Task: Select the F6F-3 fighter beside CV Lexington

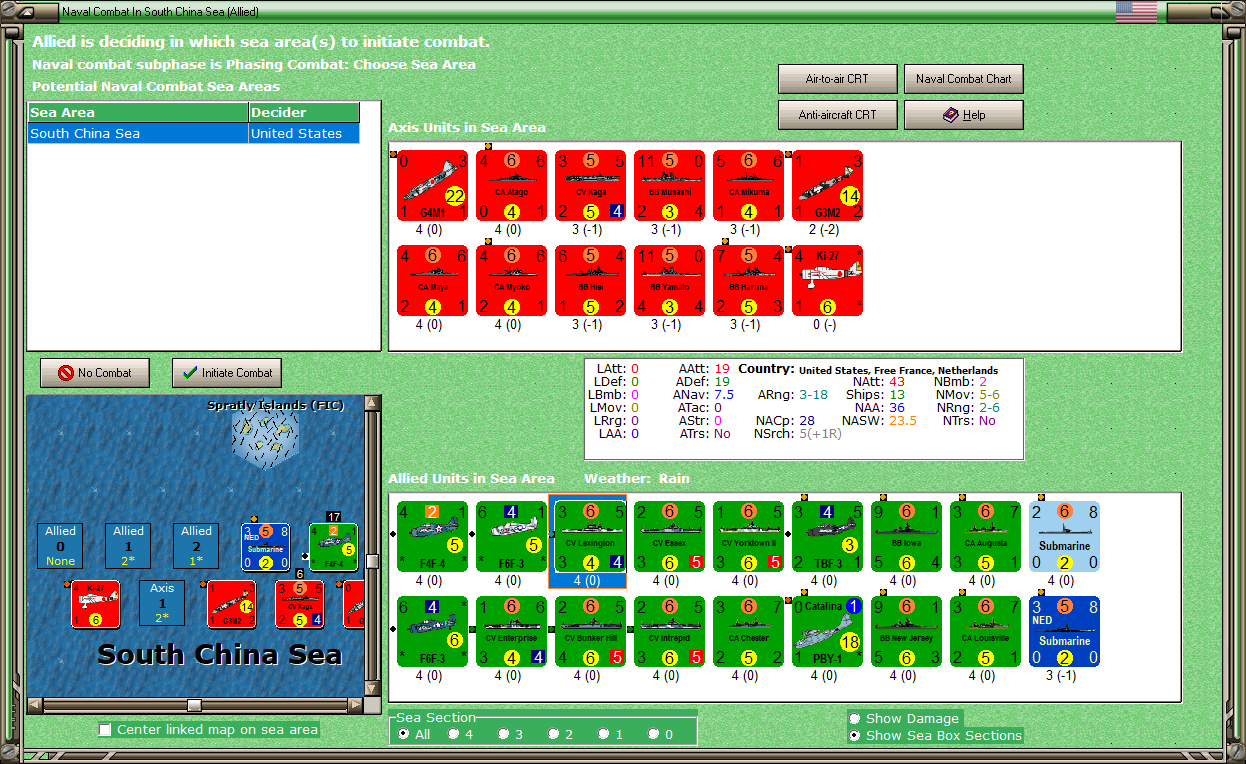Action: 511,537
